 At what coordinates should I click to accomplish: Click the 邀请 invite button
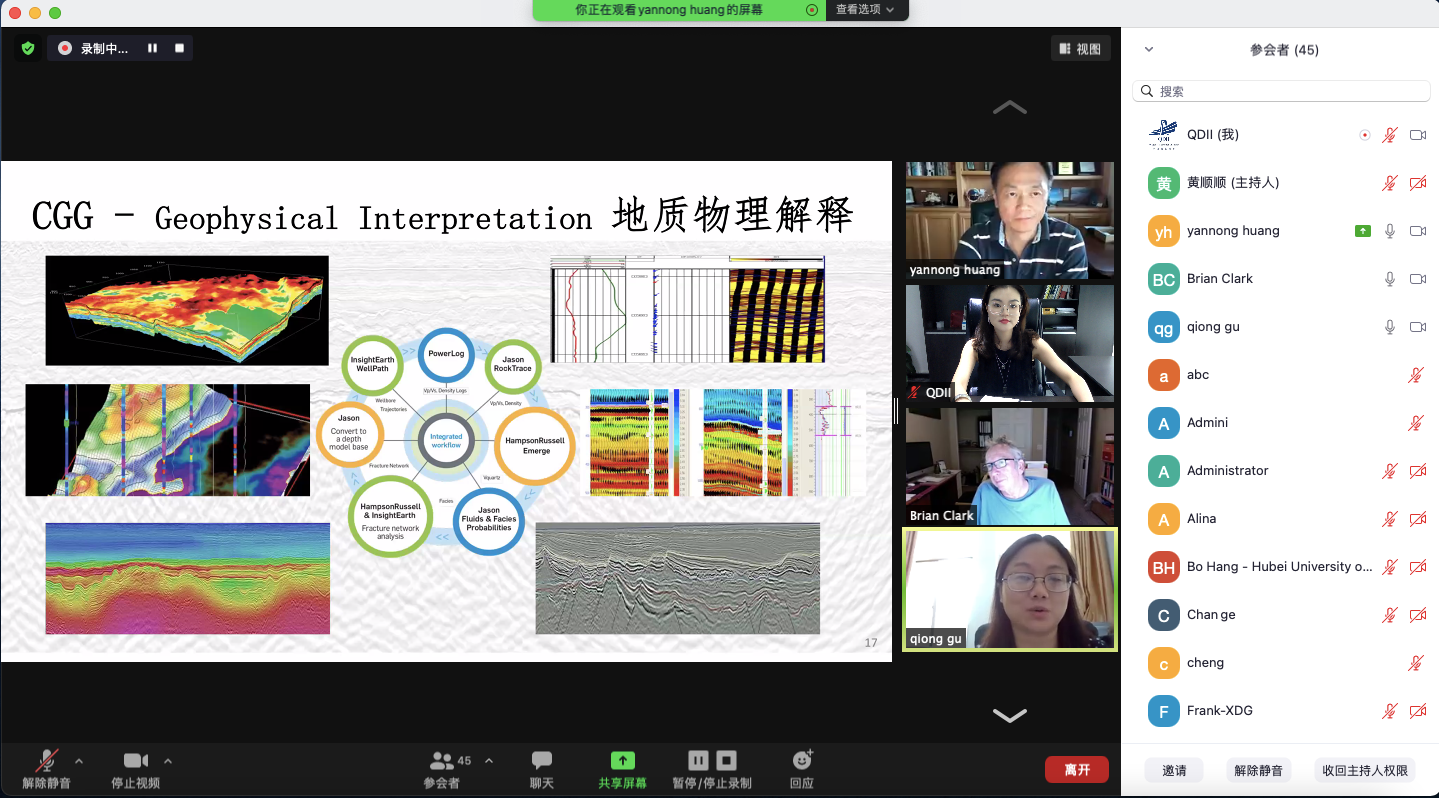click(x=1174, y=770)
